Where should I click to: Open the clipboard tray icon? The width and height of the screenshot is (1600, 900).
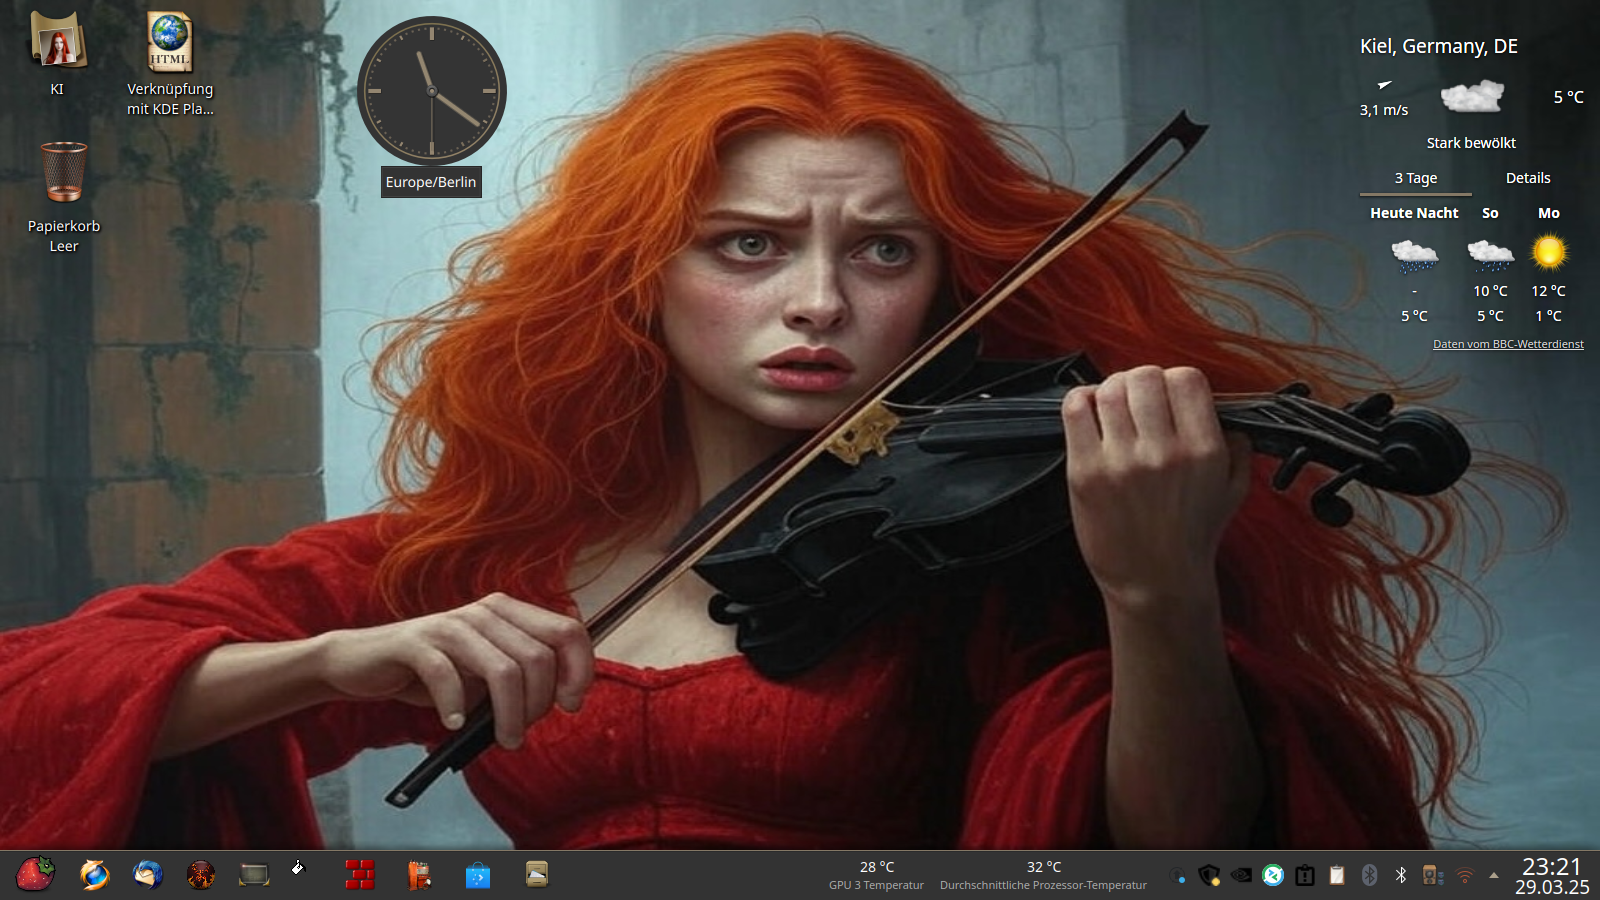(x=1337, y=876)
